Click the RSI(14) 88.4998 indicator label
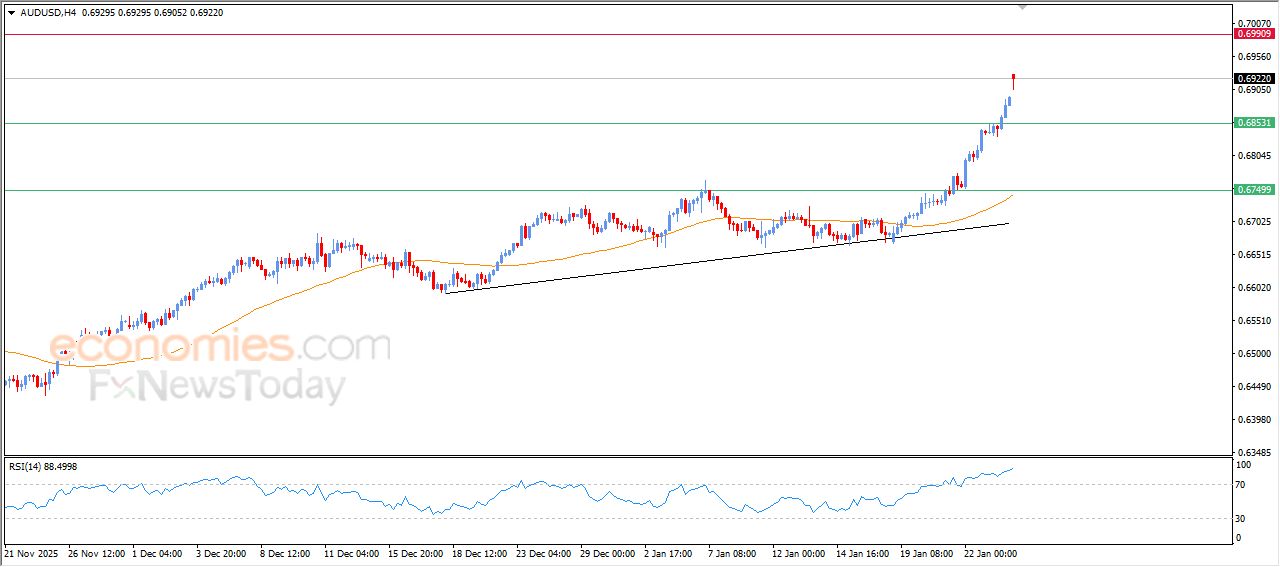1280x567 pixels. click(x=43, y=466)
